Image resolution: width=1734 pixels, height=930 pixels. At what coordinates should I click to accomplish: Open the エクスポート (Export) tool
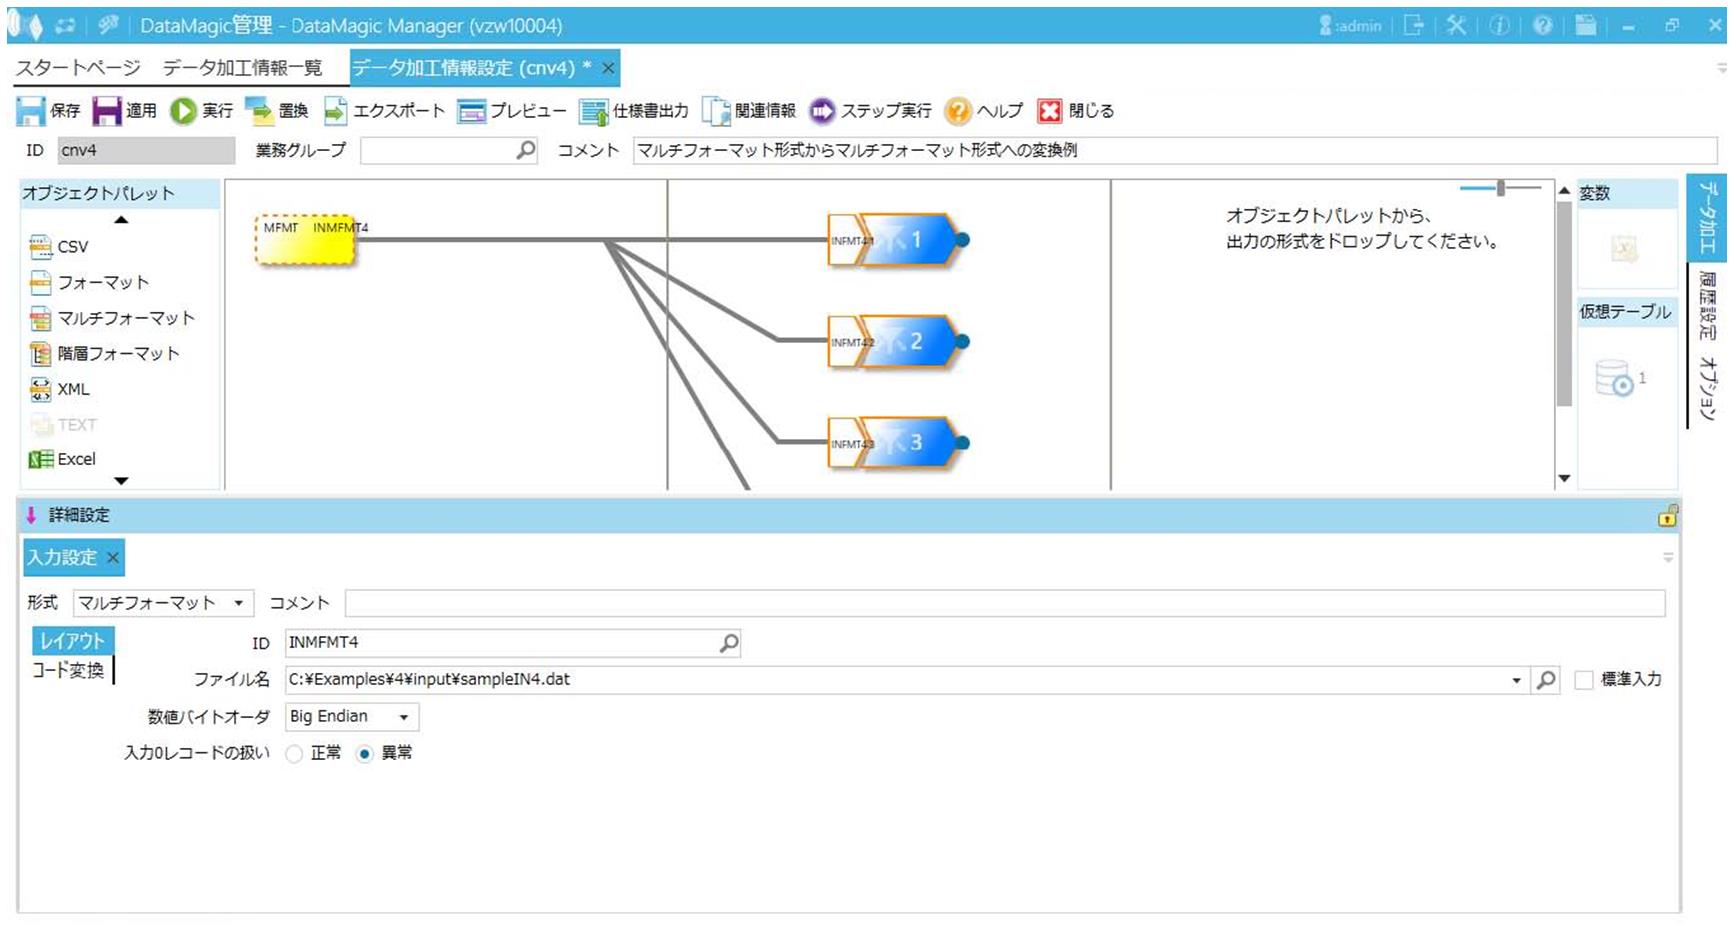336,111
